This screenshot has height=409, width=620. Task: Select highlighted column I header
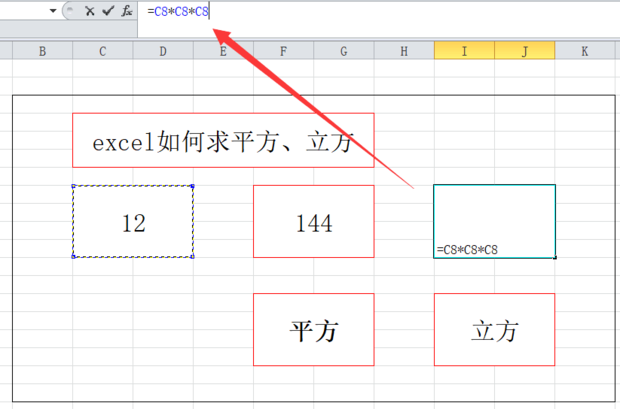[x=464, y=51]
